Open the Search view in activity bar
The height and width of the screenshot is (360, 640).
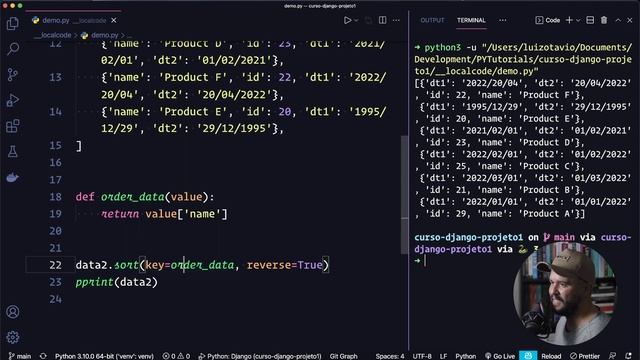[x=13, y=49]
